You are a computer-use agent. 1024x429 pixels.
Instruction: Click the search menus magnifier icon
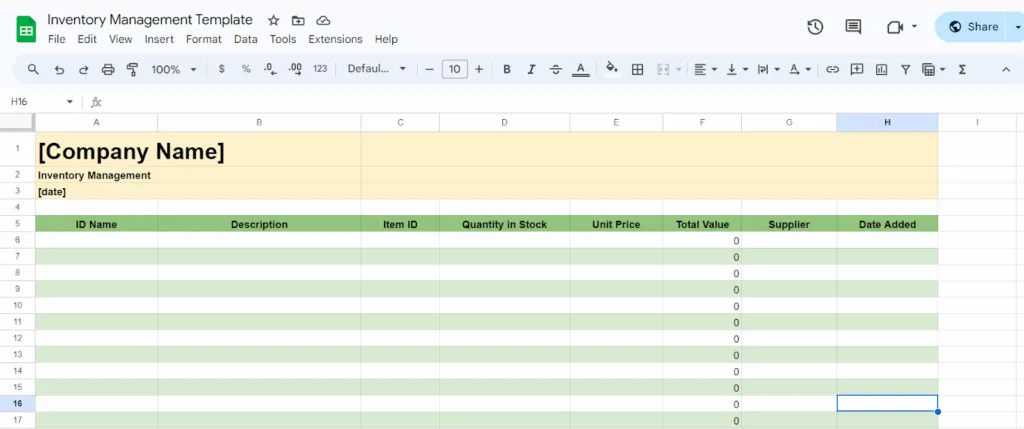point(33,69)
